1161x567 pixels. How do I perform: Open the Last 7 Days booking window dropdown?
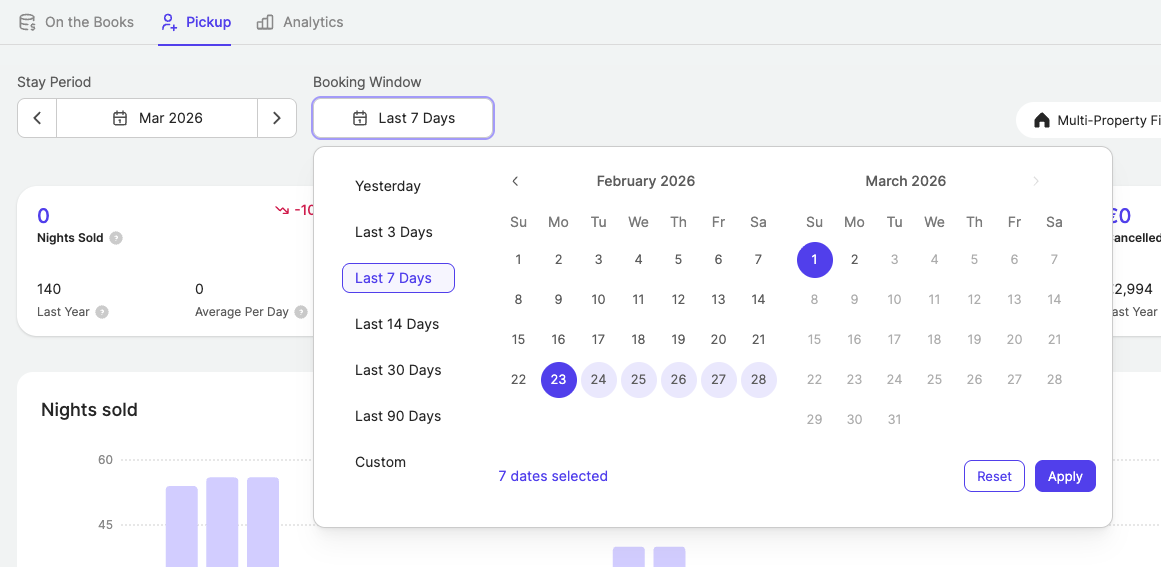[x=403, y=118]
